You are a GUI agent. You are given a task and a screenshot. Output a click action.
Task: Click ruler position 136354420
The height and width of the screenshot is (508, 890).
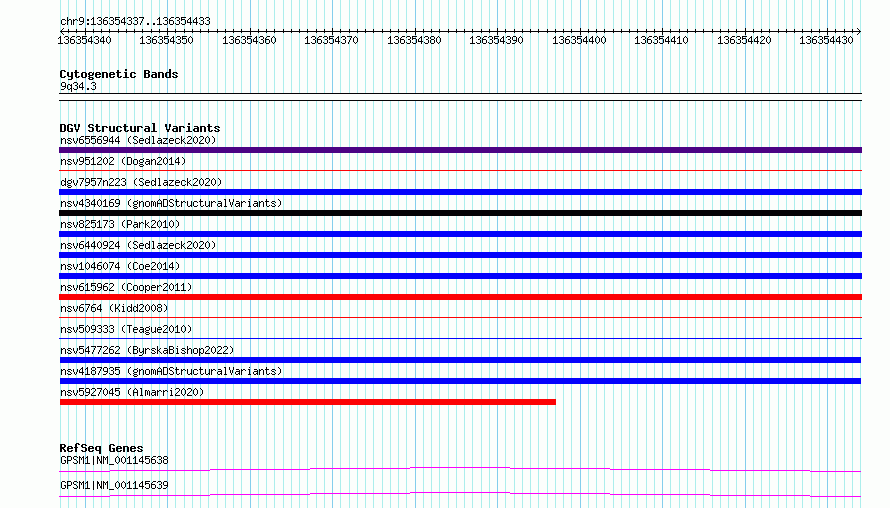point(744,40)
